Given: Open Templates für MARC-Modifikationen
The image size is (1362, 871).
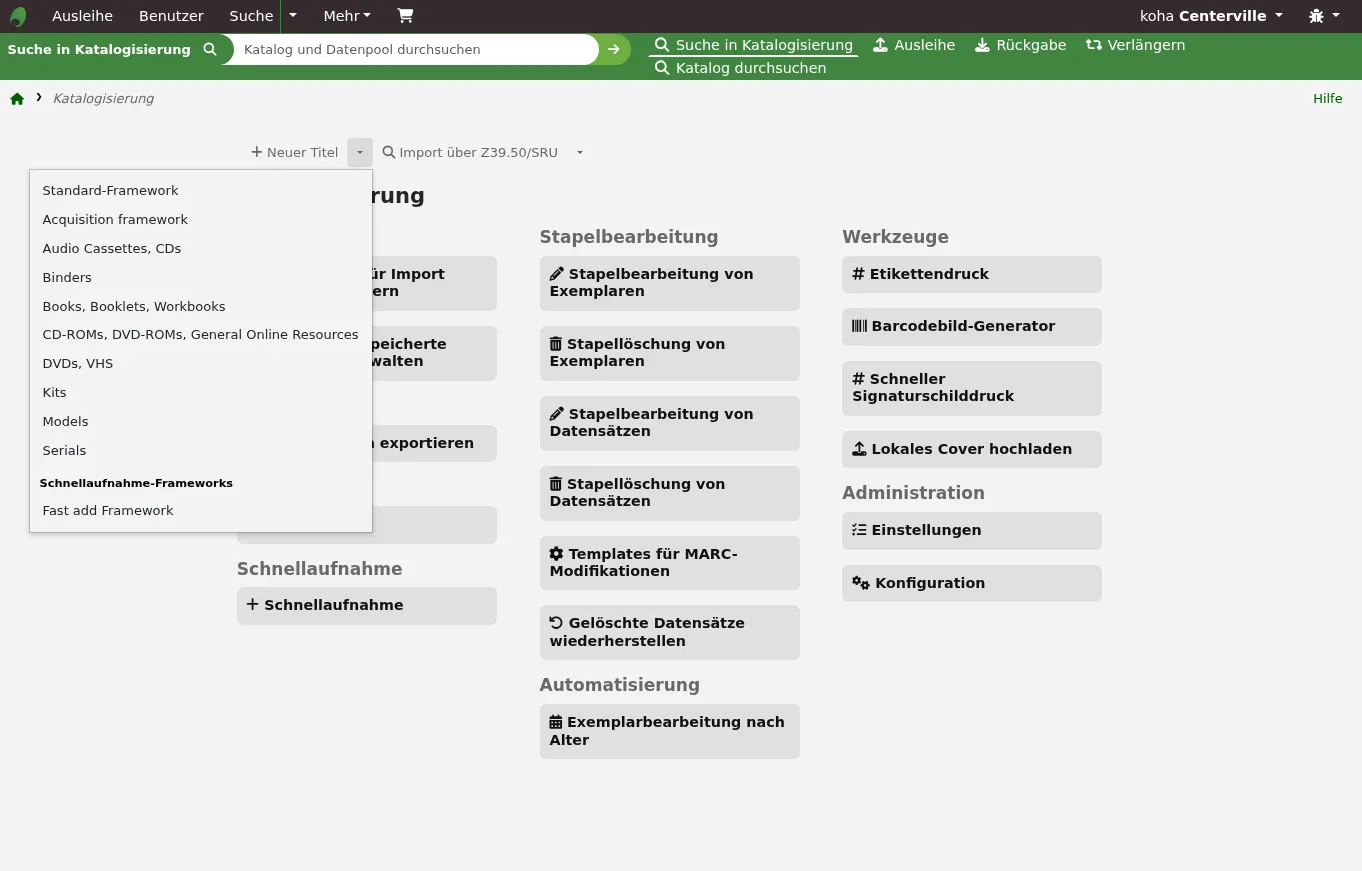Looking at the screenshot, I should [x=670, y=563].
